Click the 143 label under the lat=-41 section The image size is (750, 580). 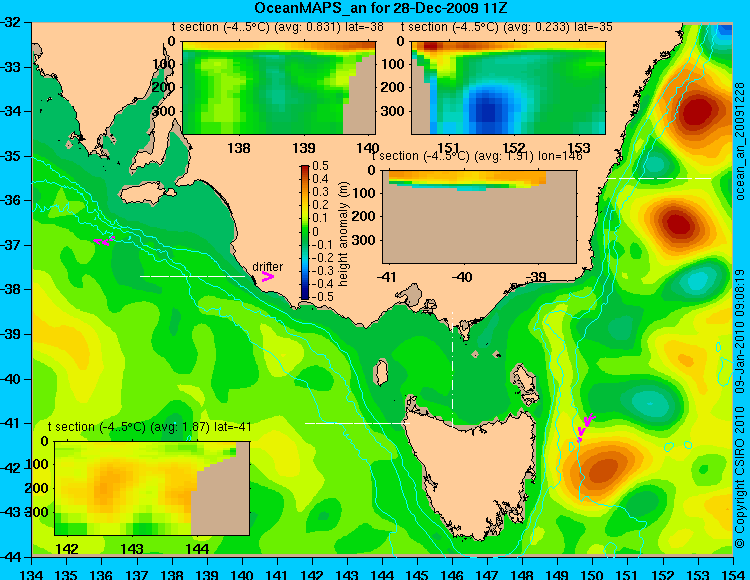pos(132,549)
